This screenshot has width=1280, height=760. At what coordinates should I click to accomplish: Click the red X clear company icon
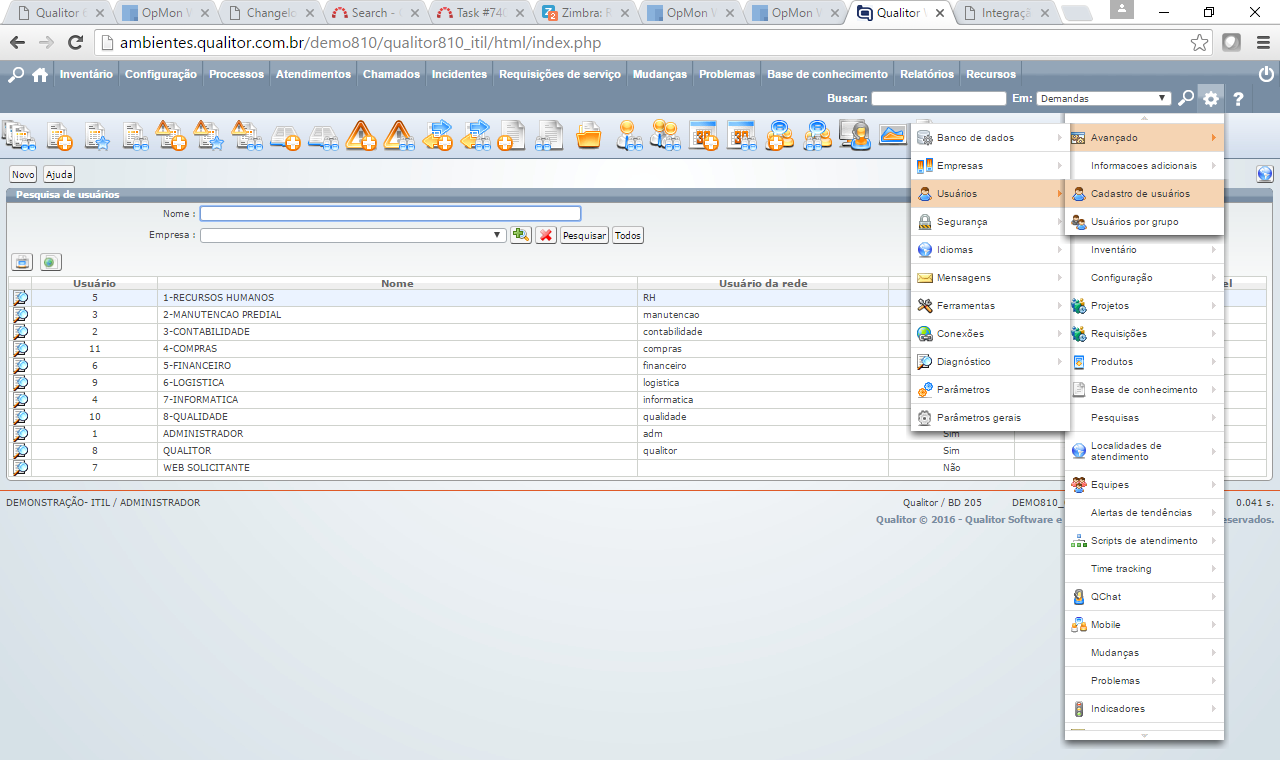[545, 235]
